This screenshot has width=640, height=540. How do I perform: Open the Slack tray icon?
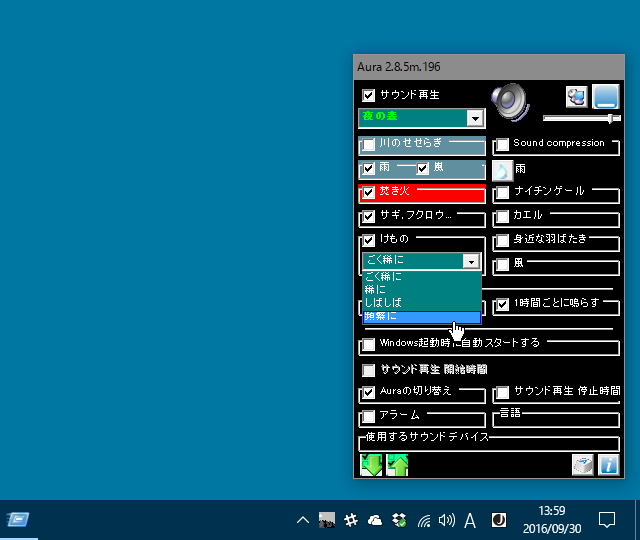point(351,520)
